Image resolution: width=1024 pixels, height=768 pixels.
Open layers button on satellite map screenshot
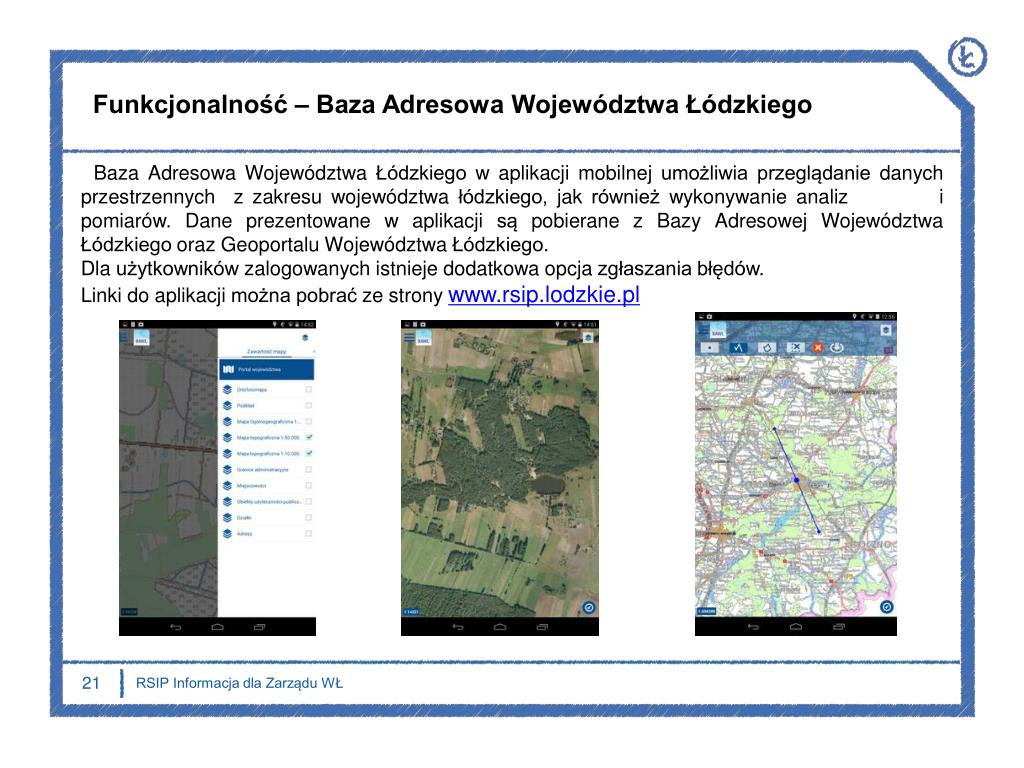click(588, 338)
